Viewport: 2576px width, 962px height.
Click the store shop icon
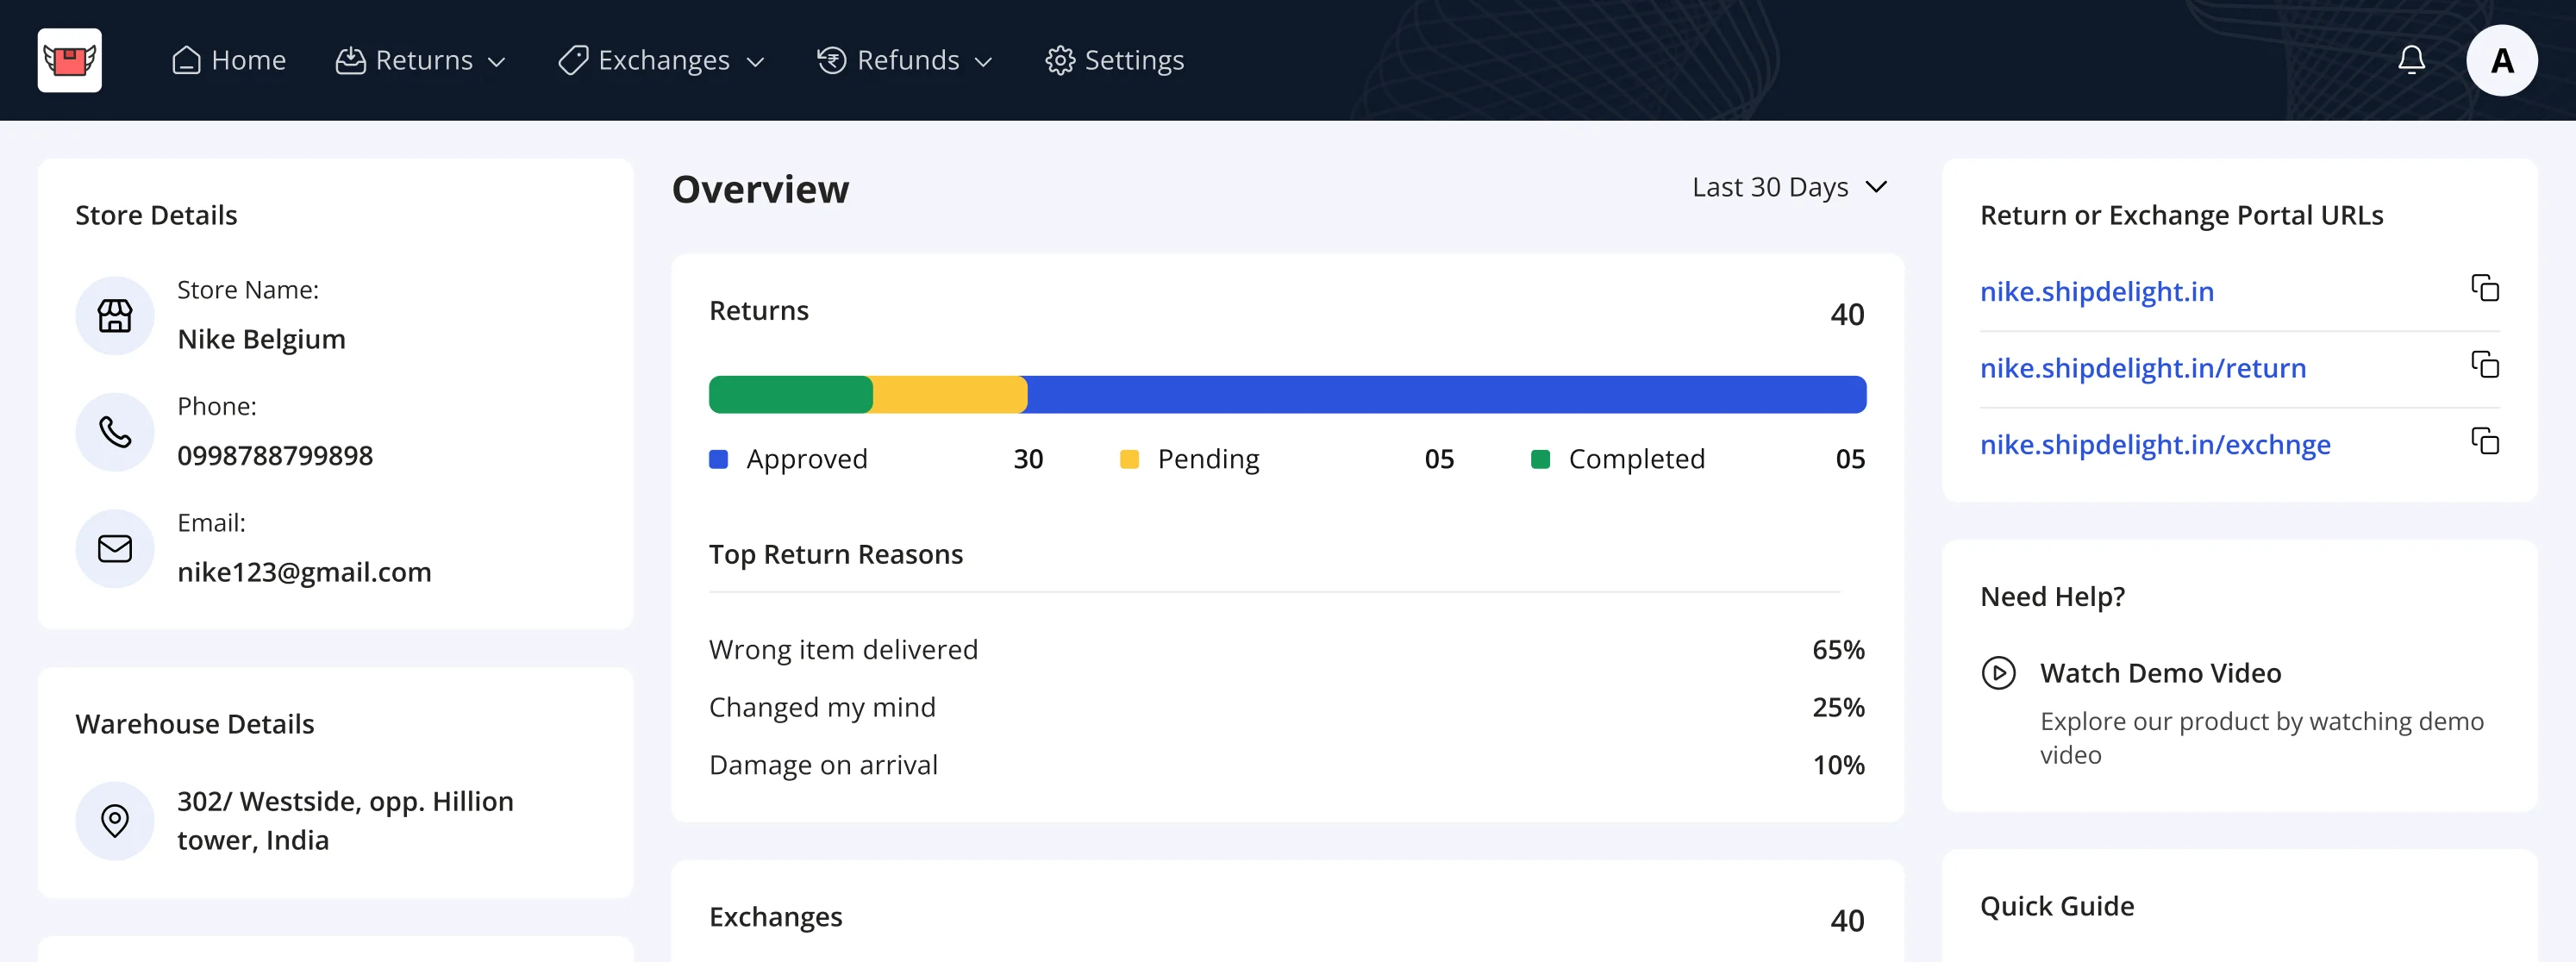pos(115,316)
